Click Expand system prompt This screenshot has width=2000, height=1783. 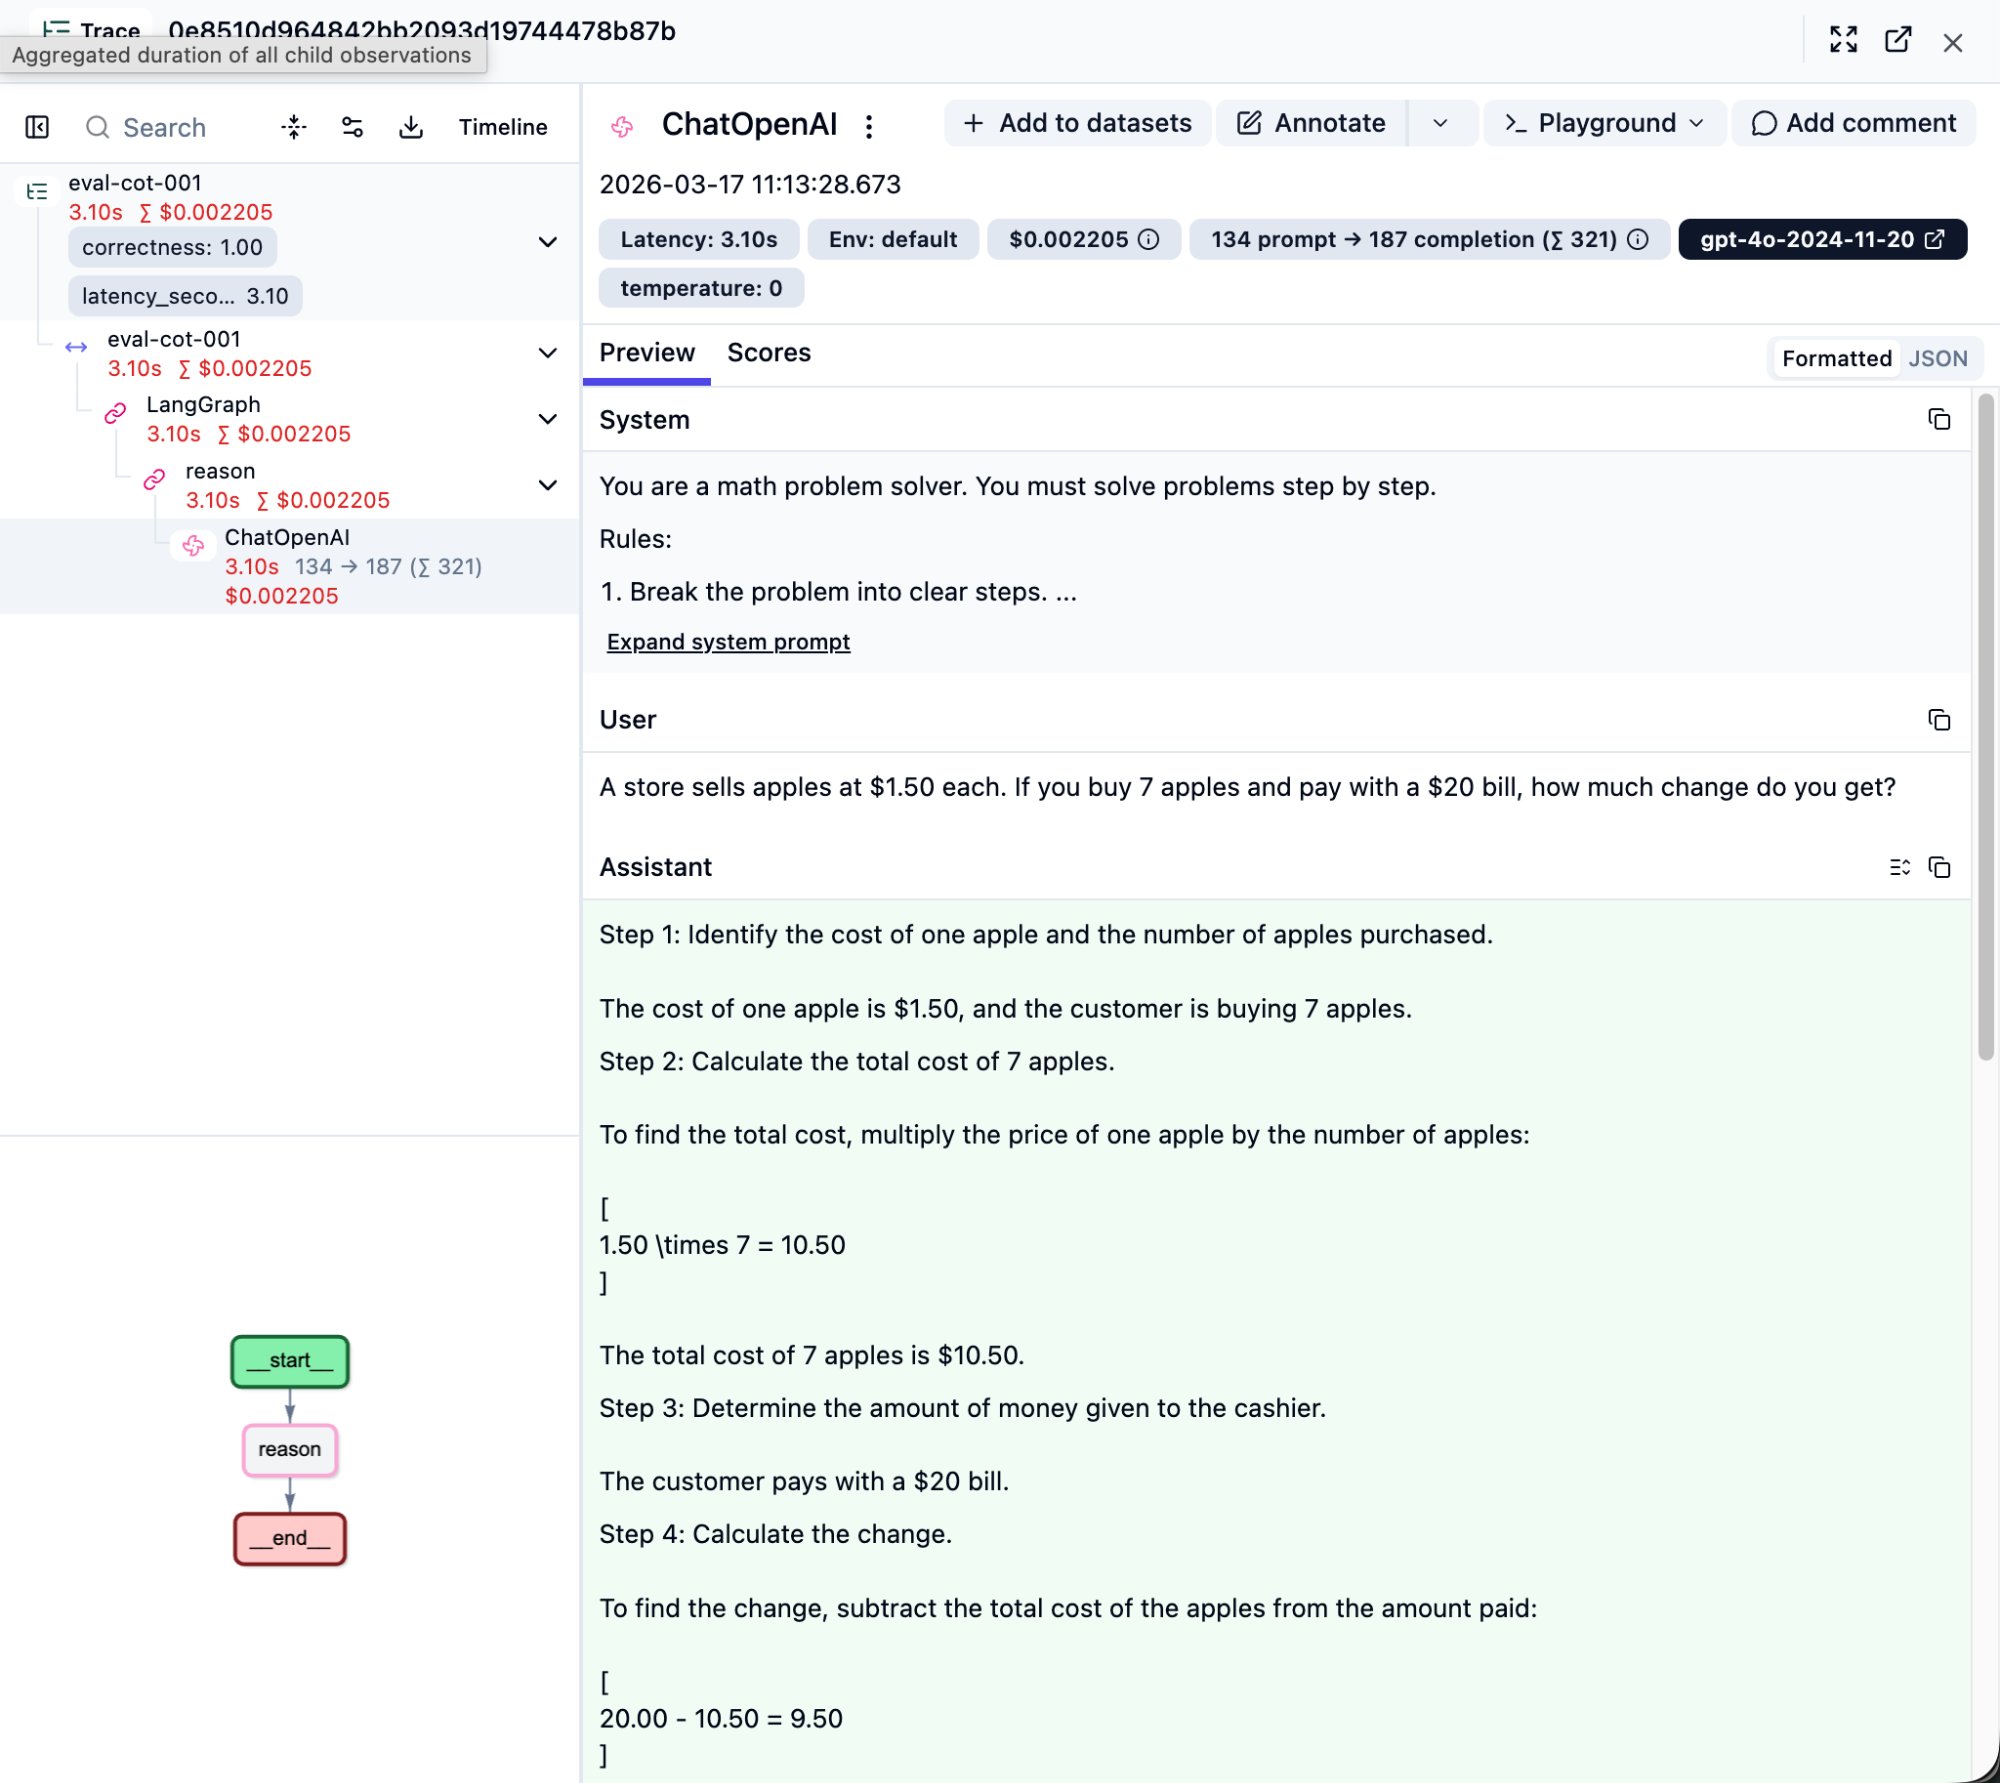coord(728,641)
